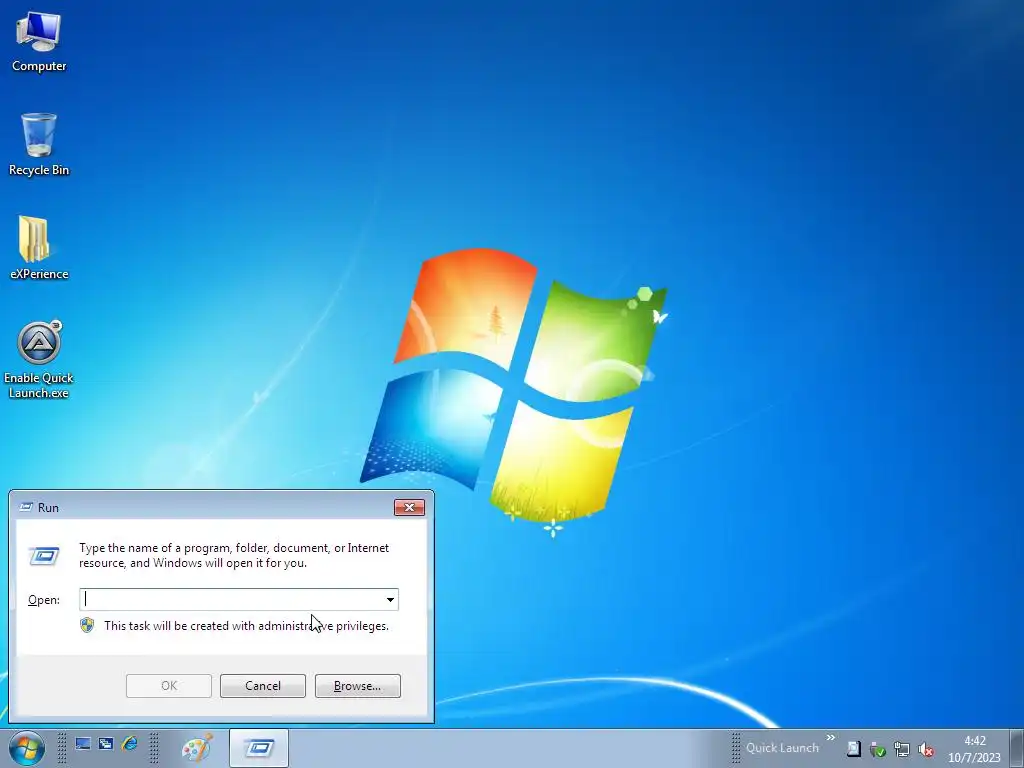Expand the Quick Launch toolbar chevron
1024x768 pixels.
[831, 737]
